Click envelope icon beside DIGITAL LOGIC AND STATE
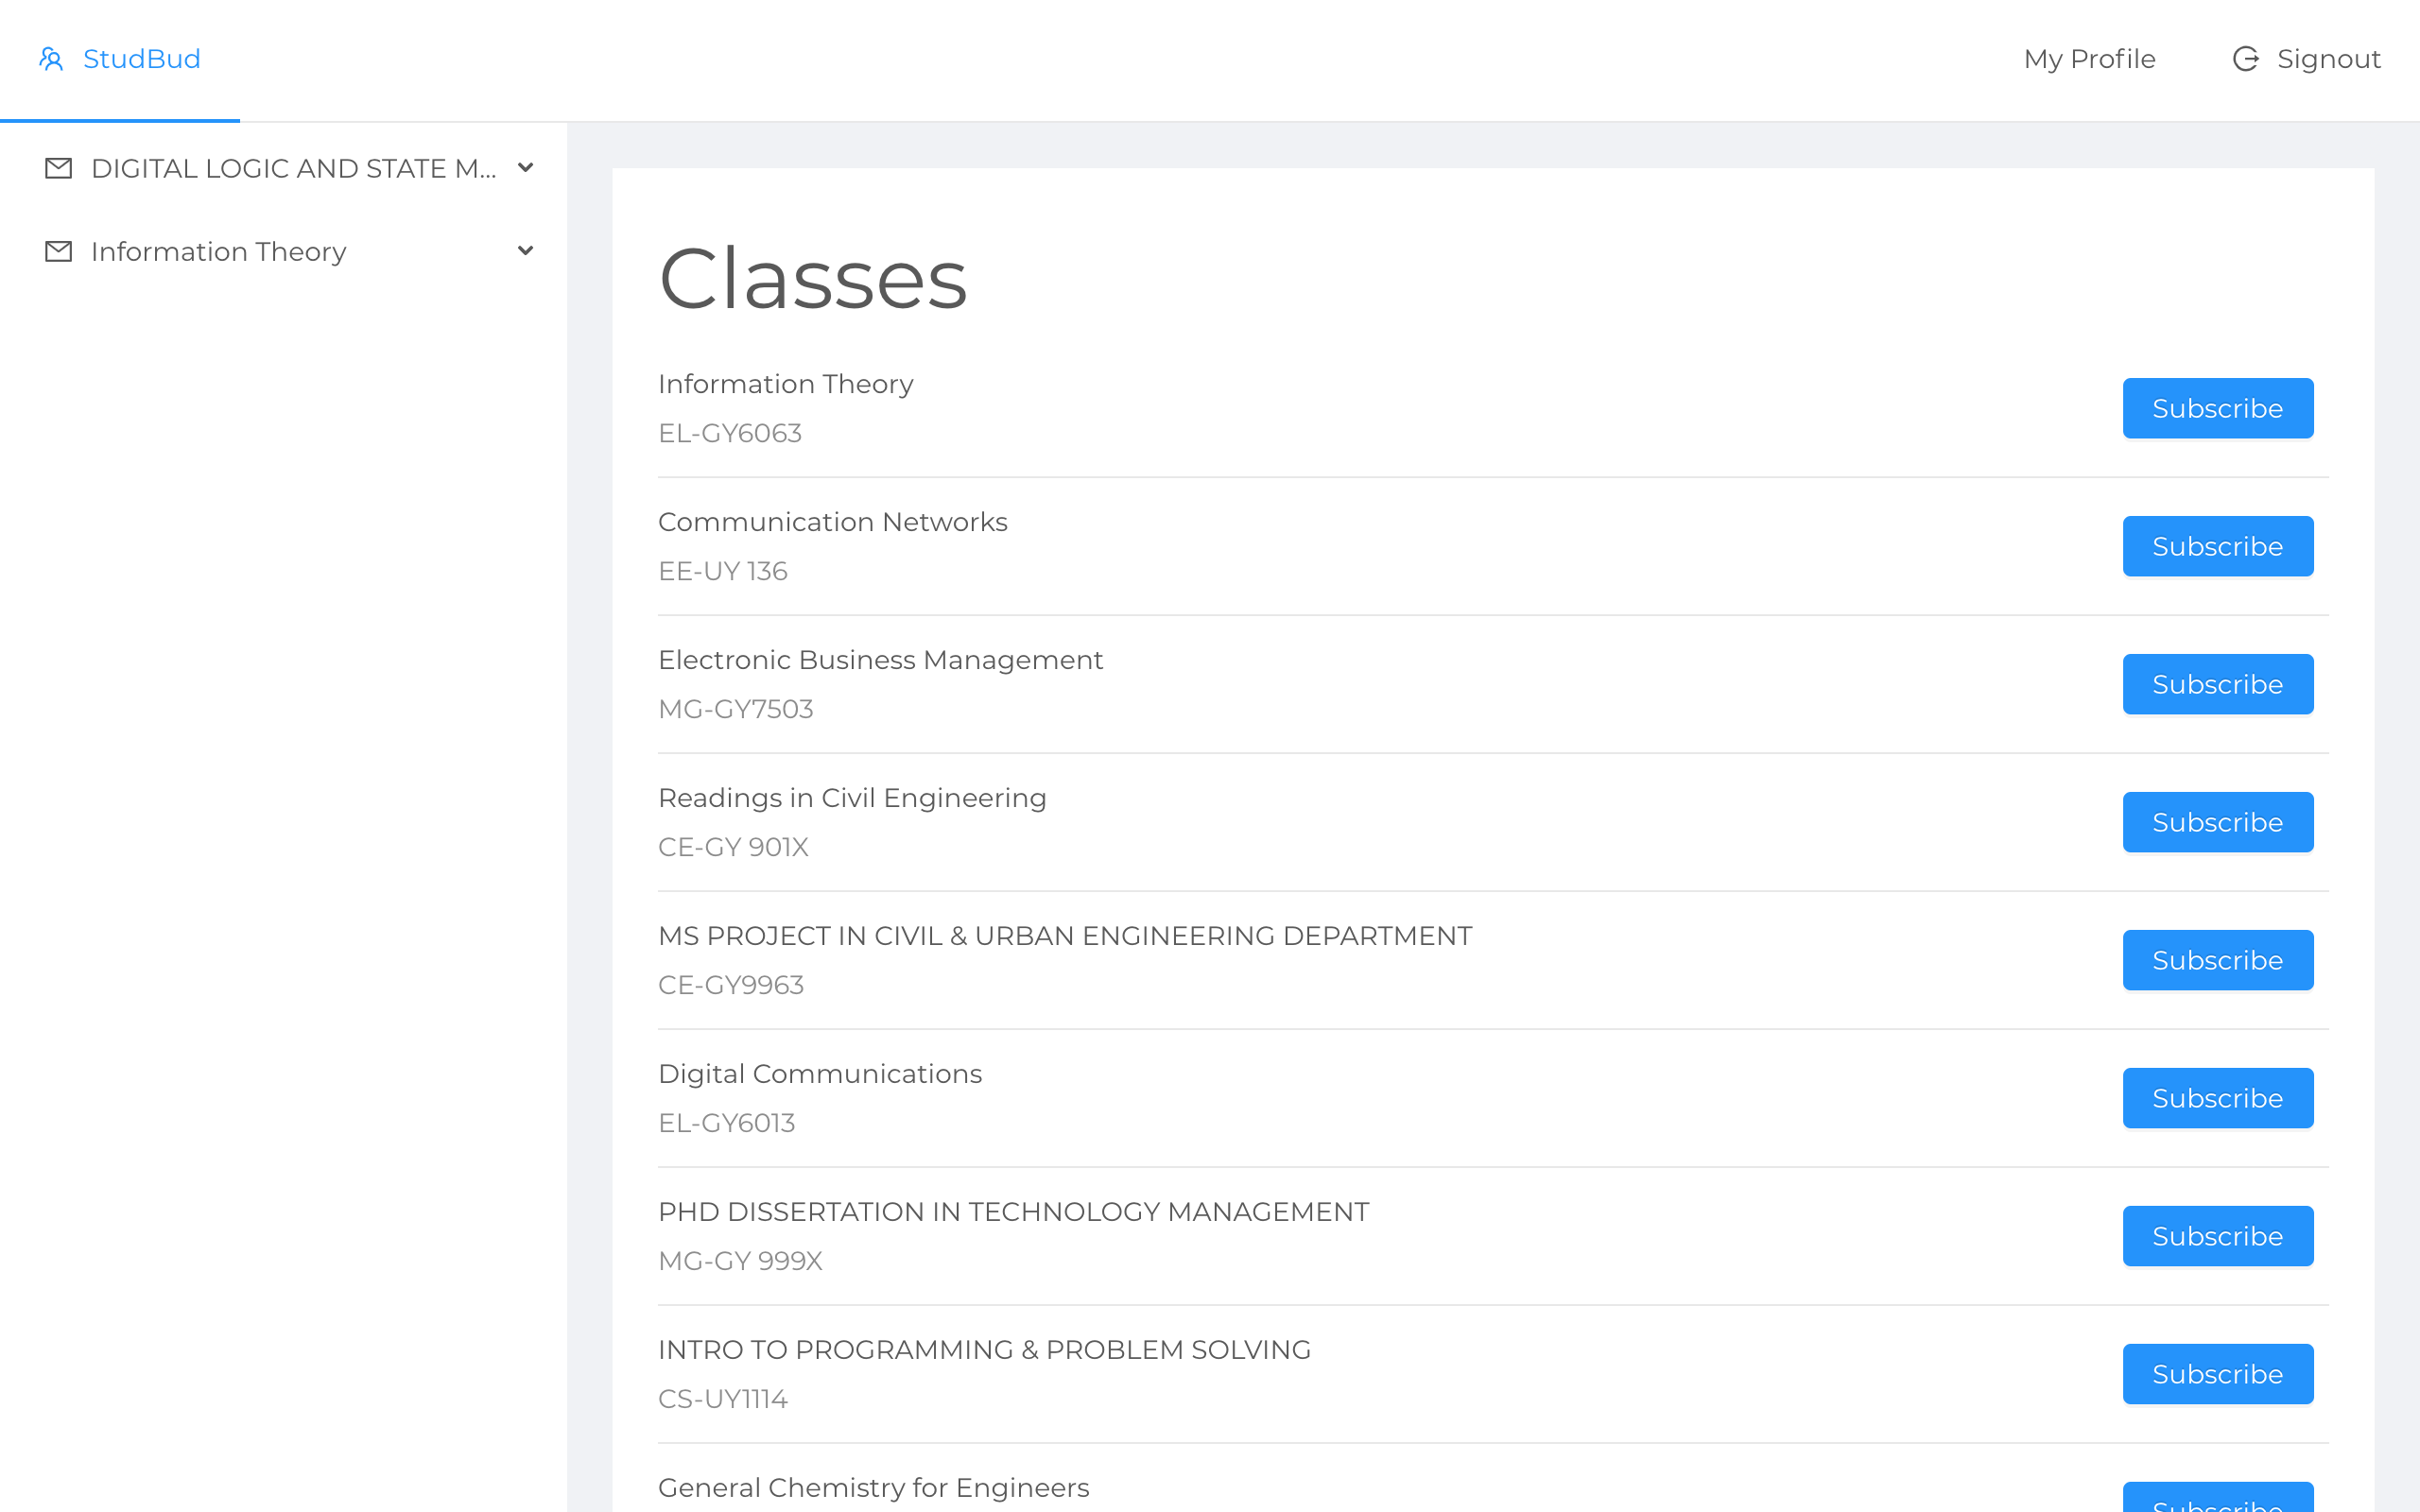 coord(59,168)
